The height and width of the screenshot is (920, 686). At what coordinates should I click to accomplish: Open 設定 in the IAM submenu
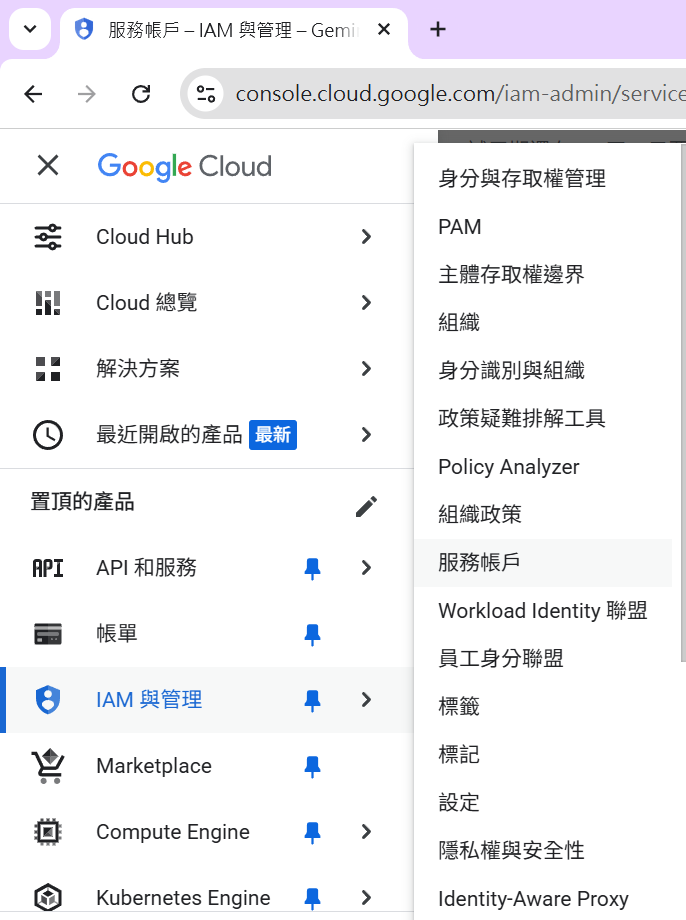coord(543,803)
